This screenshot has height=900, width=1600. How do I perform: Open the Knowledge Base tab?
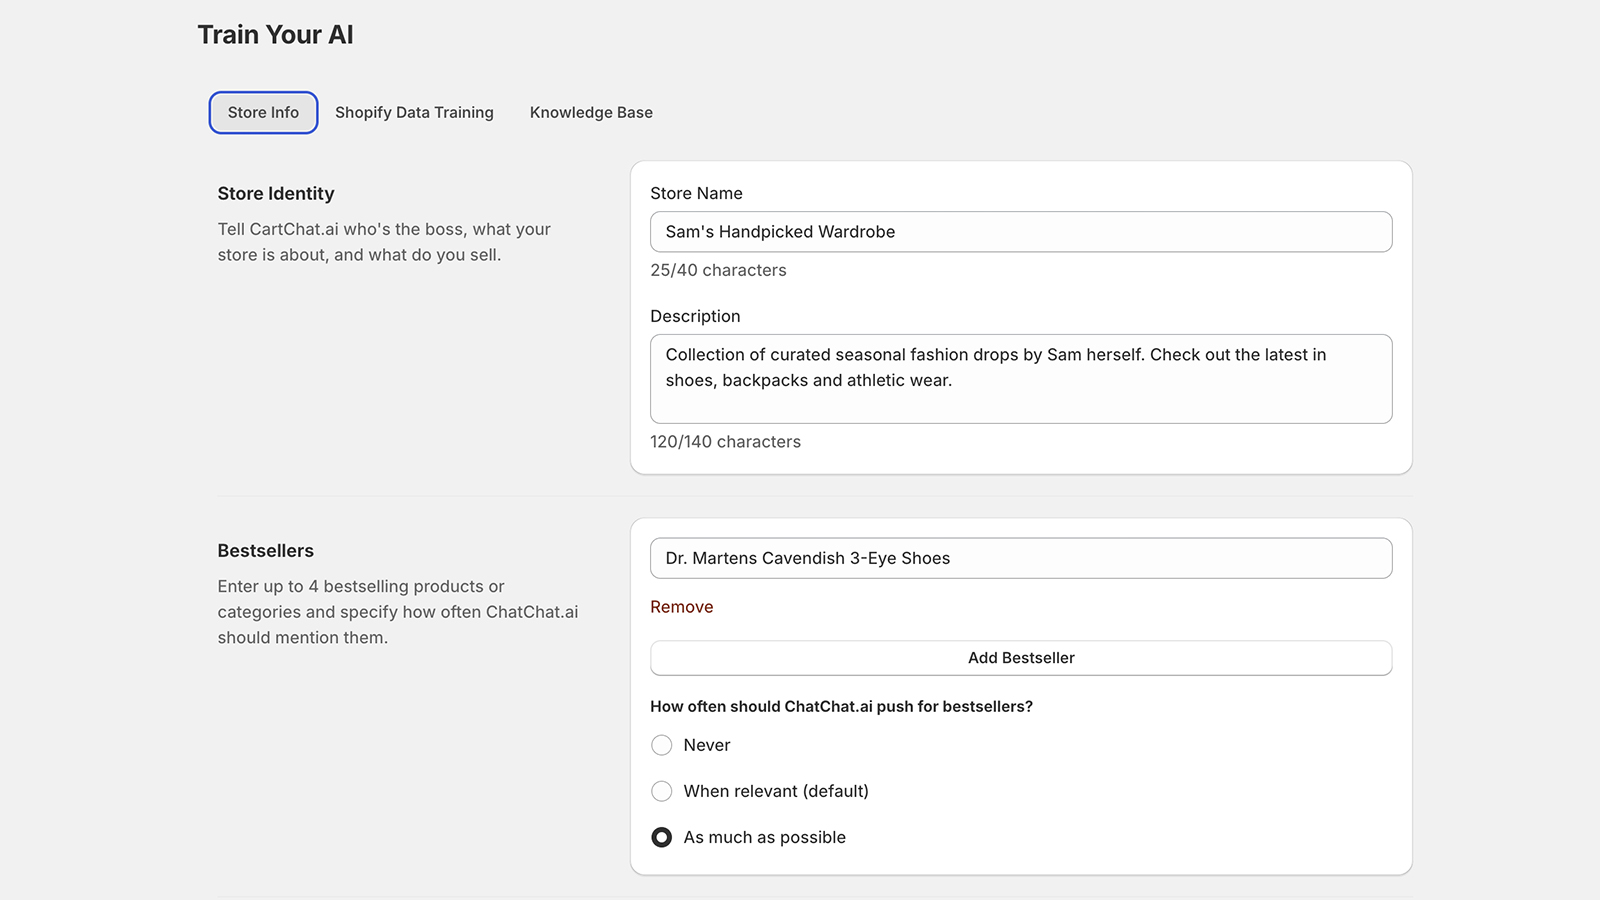[591, 112]
